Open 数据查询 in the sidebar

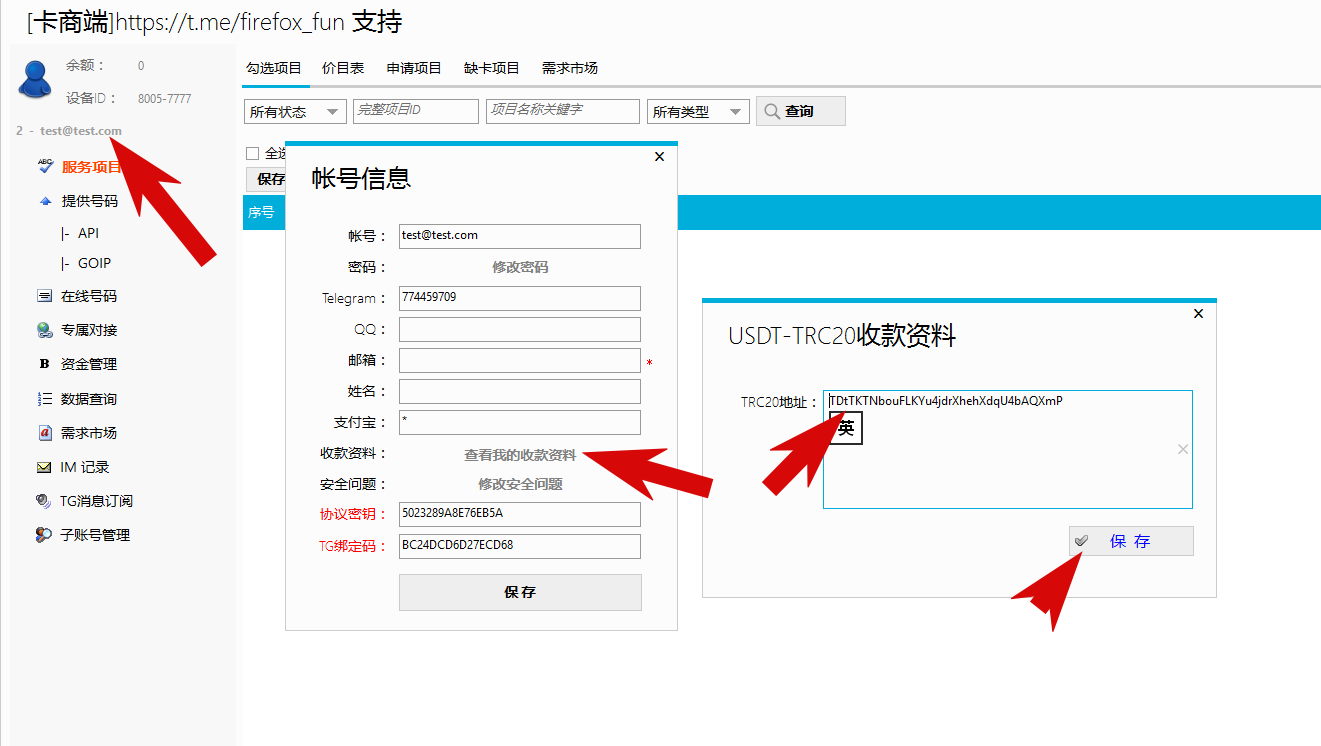[89, 399]
